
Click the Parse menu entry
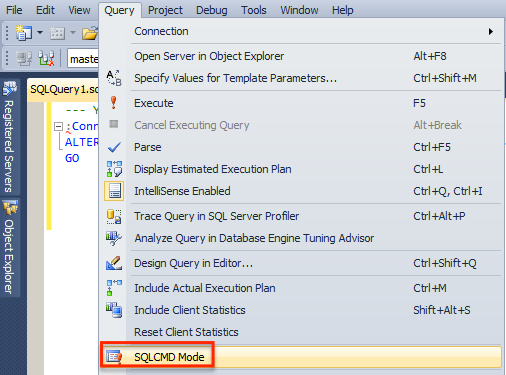[301, 147]
